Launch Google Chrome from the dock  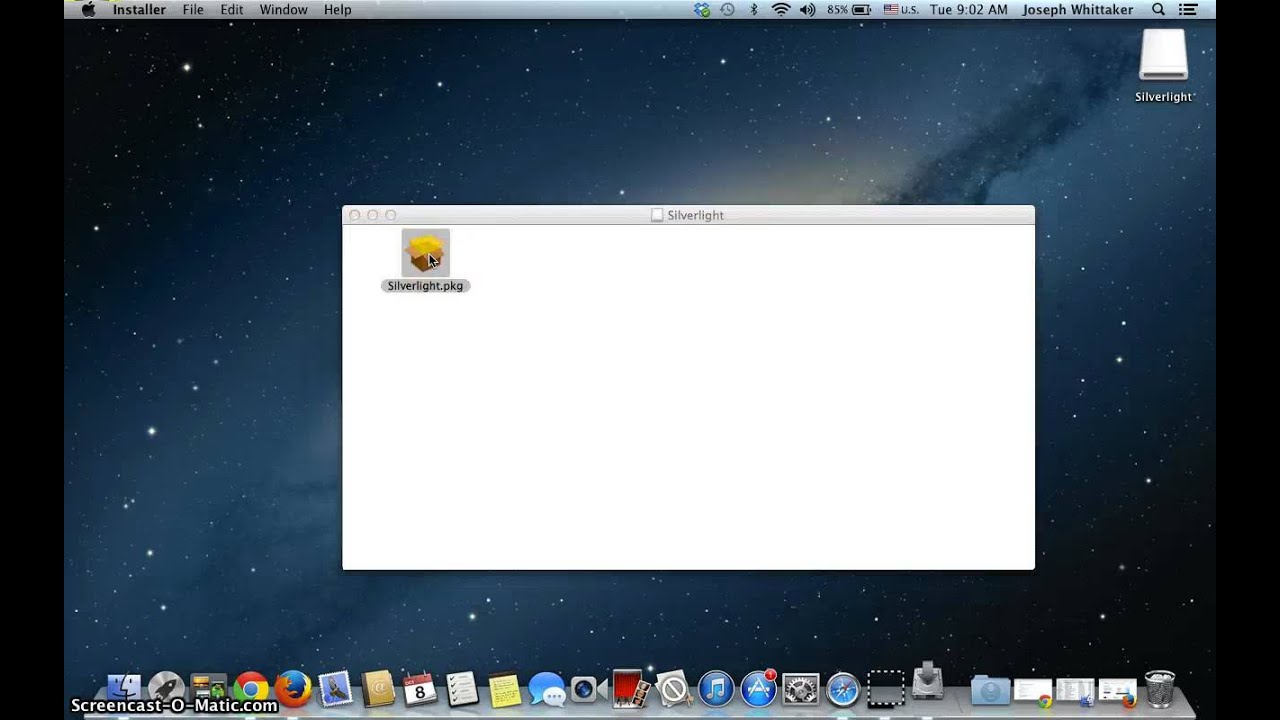pos(251,689)
